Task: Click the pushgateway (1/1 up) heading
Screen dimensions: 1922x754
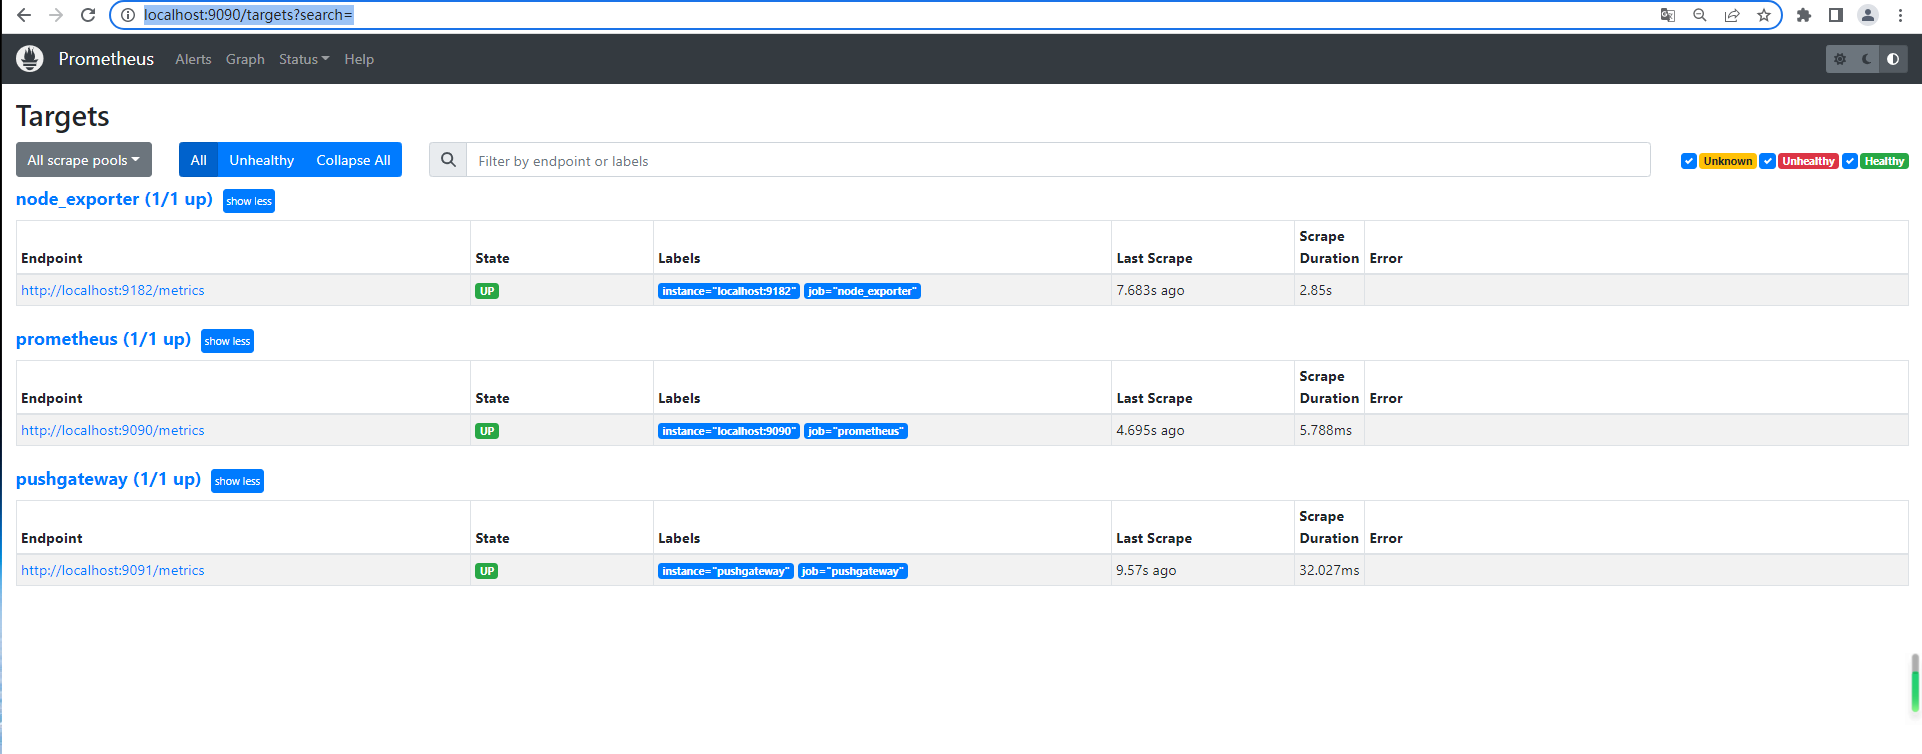Action: 108,479
